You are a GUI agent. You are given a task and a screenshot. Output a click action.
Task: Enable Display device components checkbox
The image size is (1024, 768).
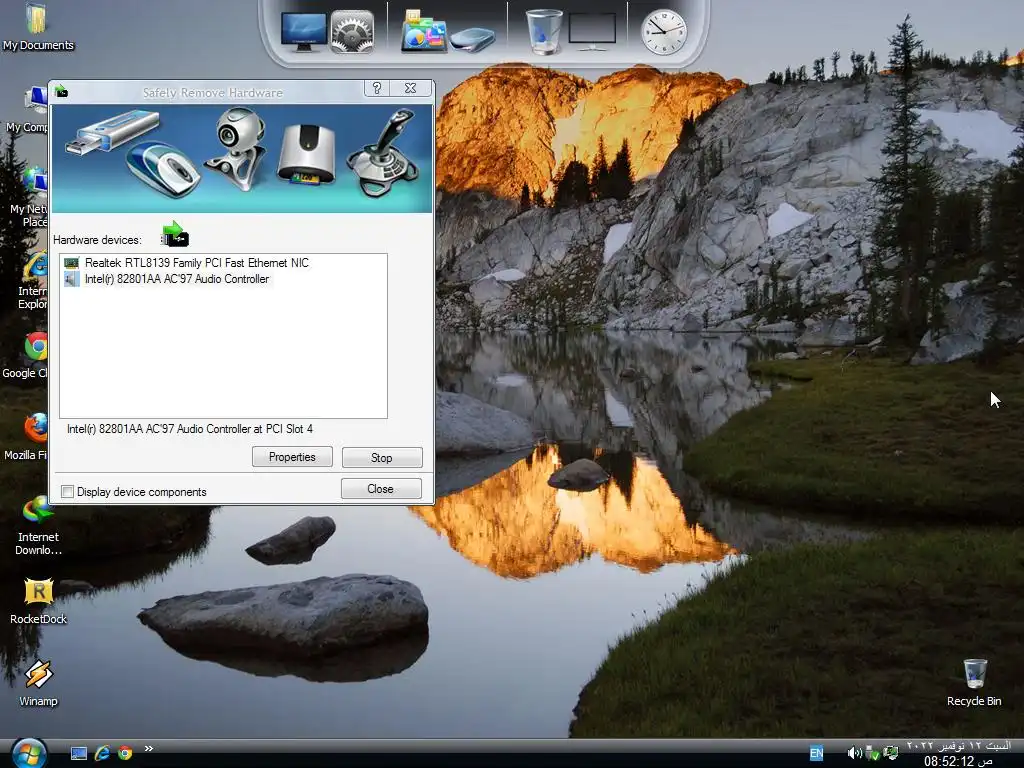coord(67,492)
